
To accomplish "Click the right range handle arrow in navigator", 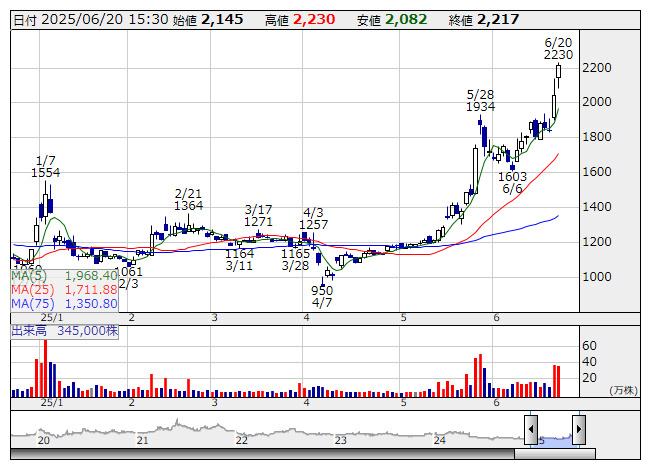I will click(579, 430).
